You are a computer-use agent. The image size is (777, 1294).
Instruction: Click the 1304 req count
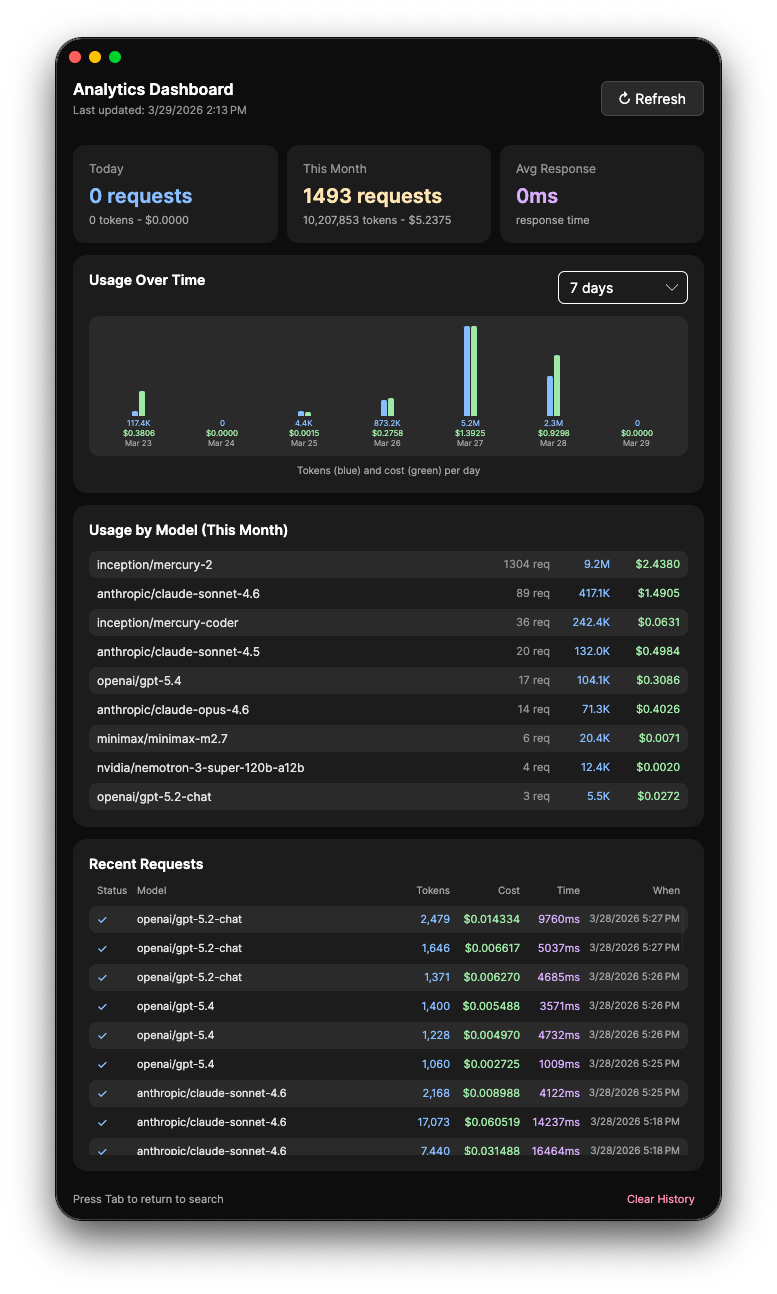tap(527, 564)
